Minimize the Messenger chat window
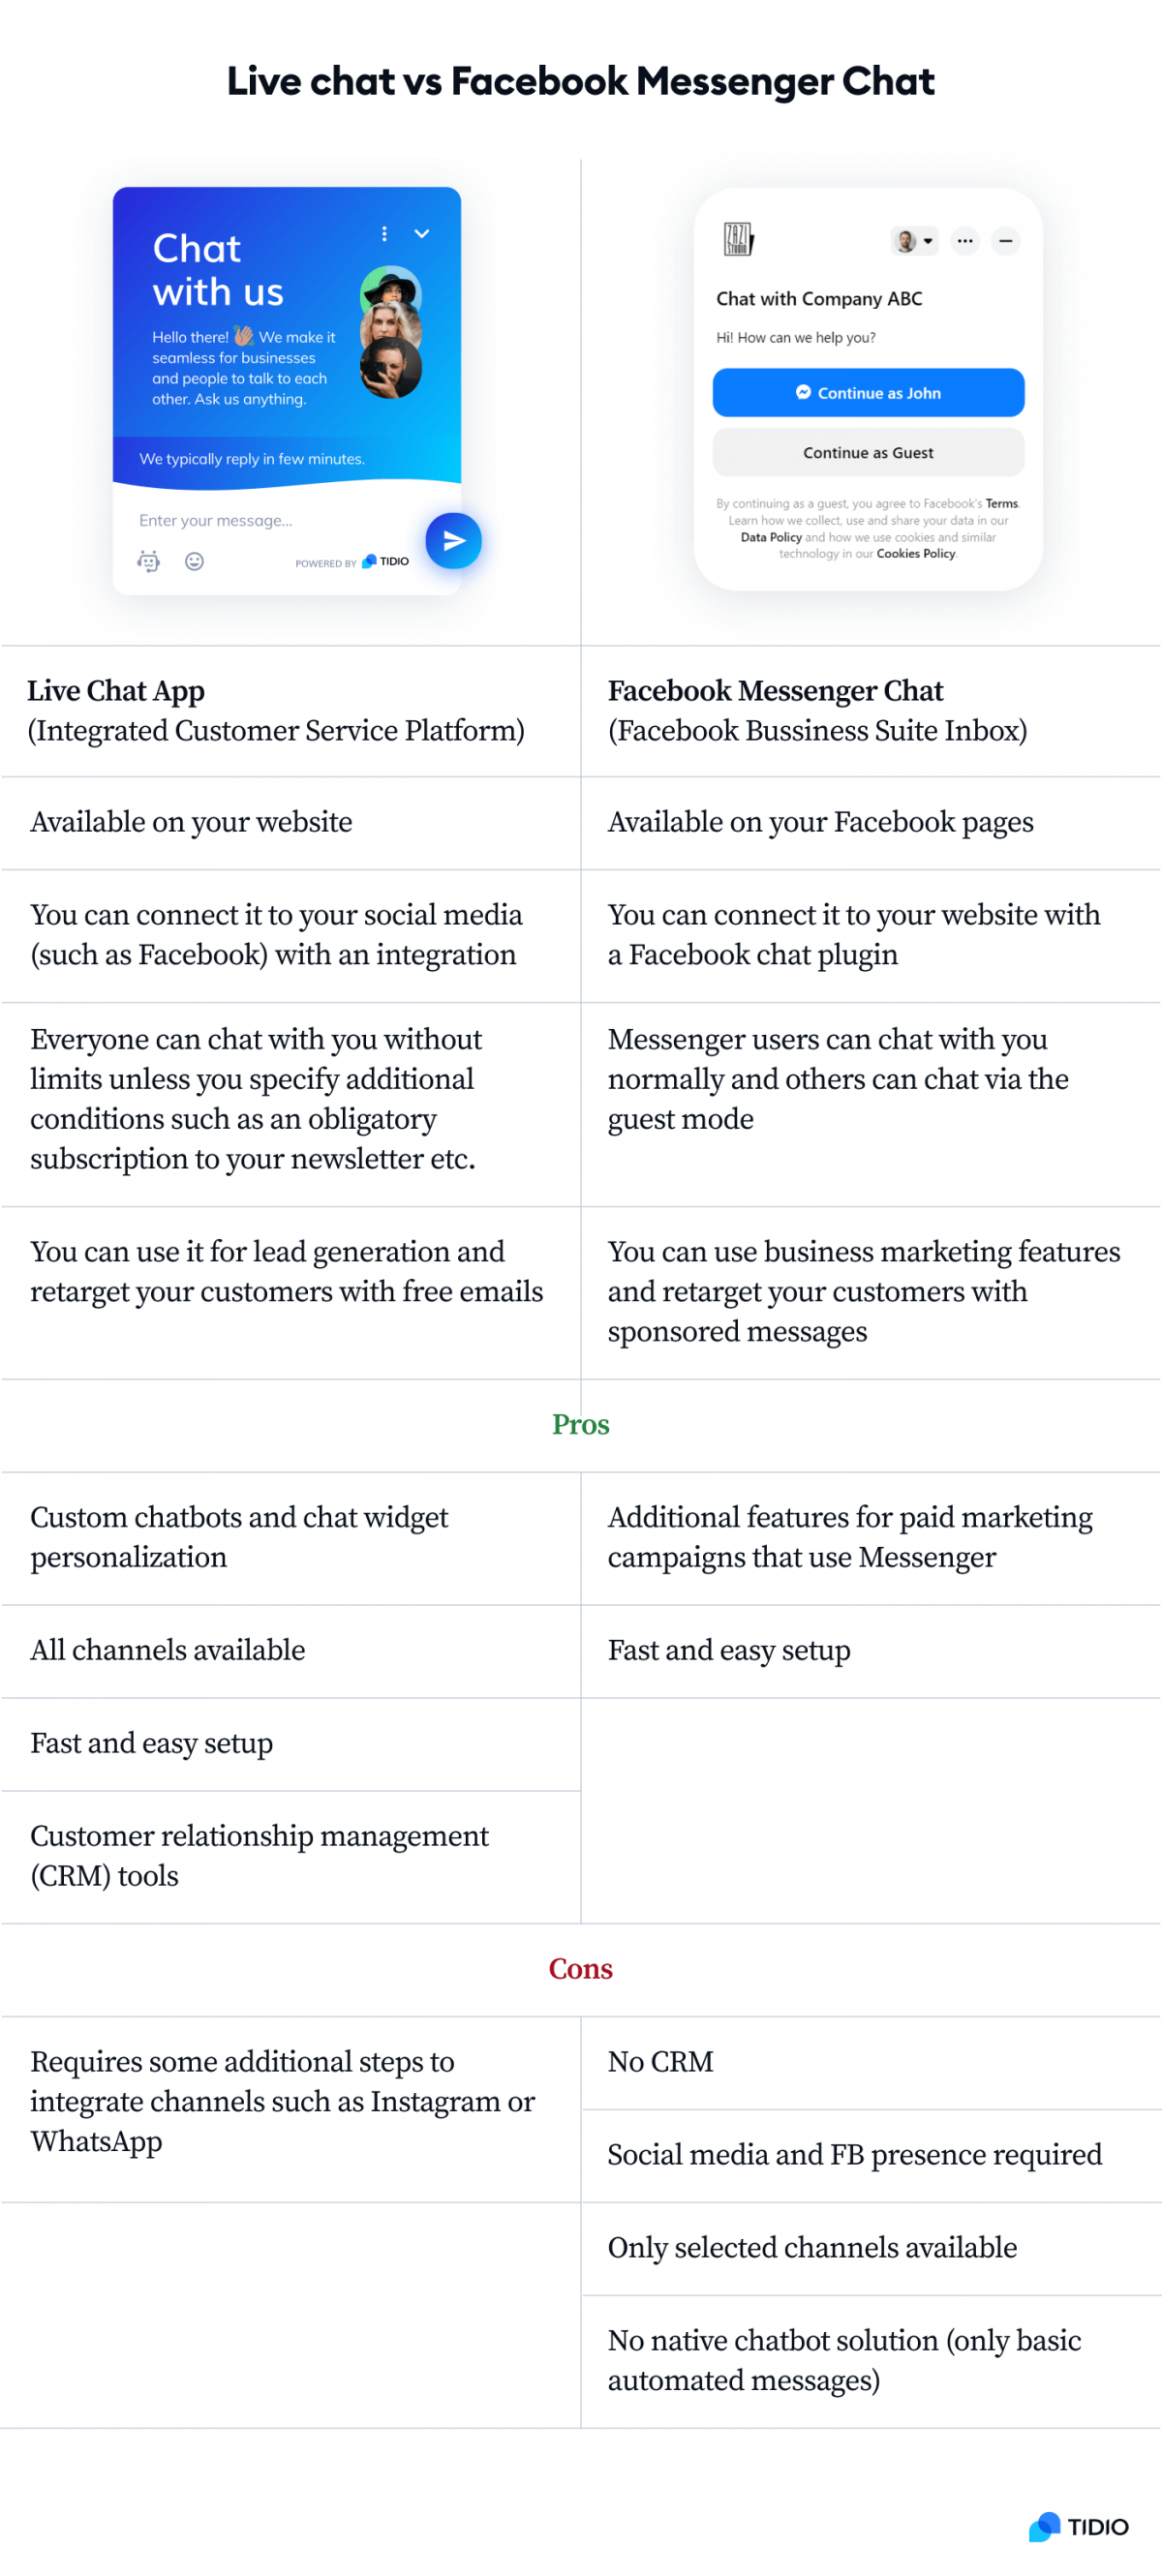Screen dimensions: 1162x2576 pos(1007,242)
